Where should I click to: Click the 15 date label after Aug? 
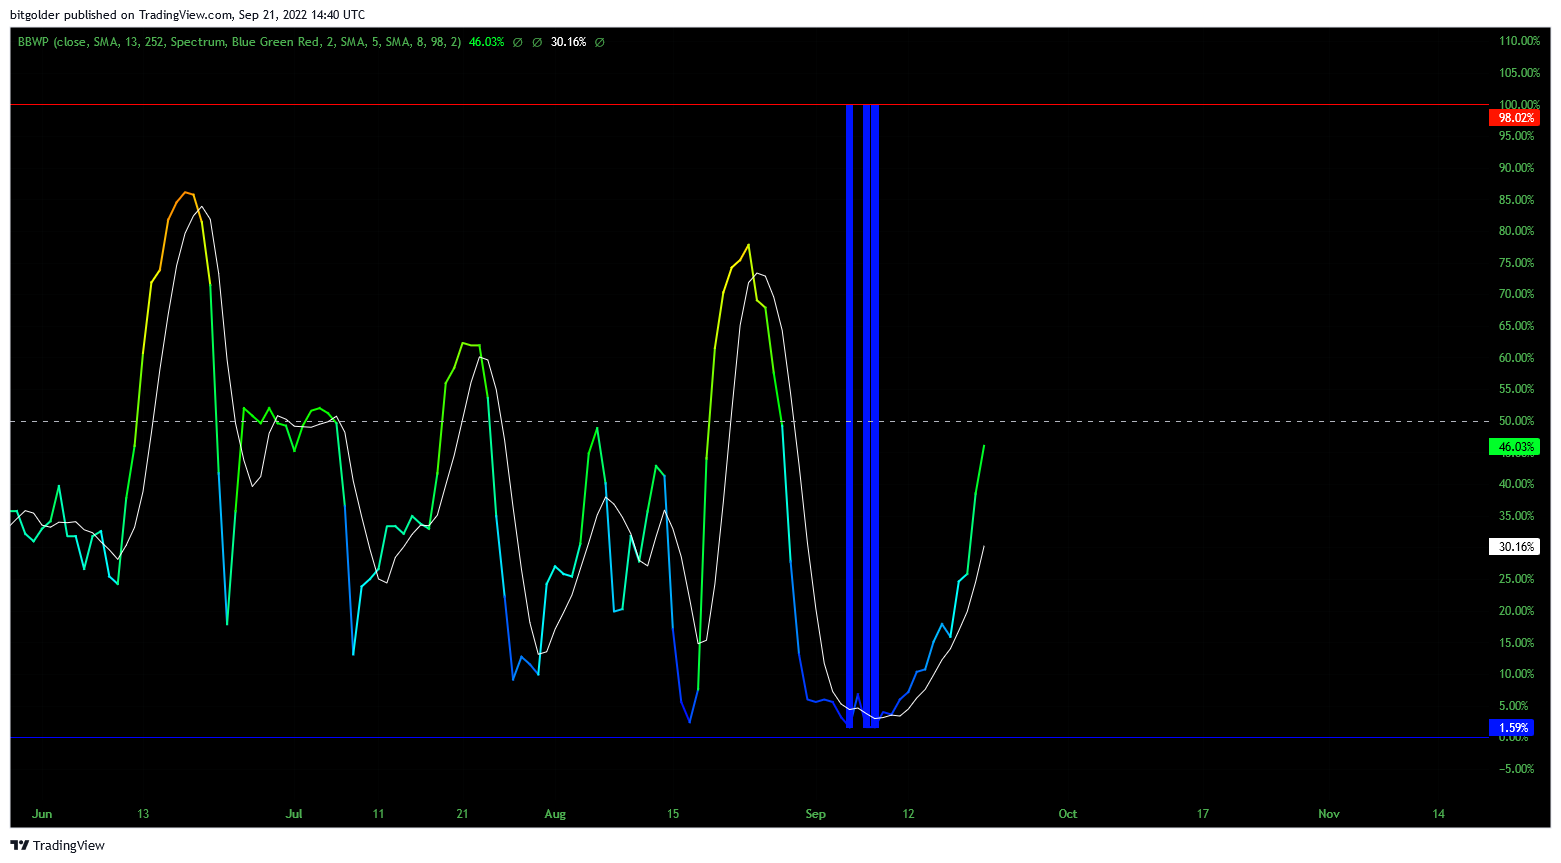pyautogui.click(x=673, y=814)
